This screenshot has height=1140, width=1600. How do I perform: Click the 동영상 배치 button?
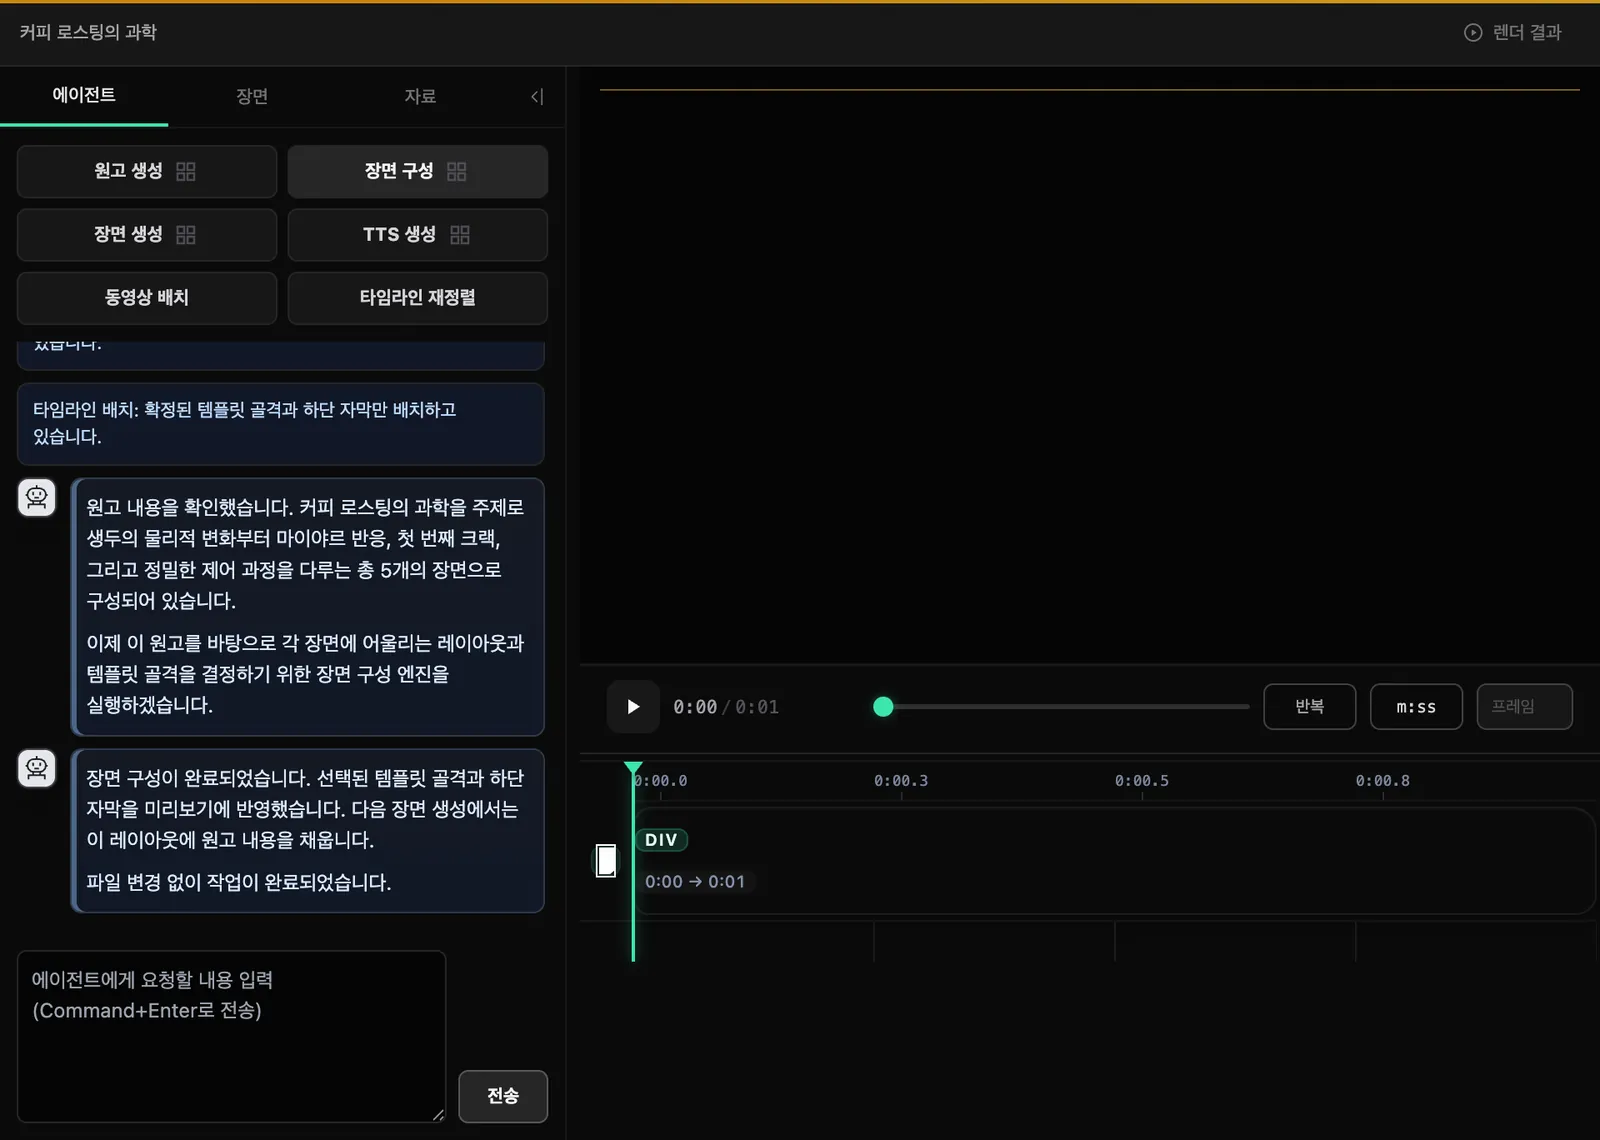147,298
